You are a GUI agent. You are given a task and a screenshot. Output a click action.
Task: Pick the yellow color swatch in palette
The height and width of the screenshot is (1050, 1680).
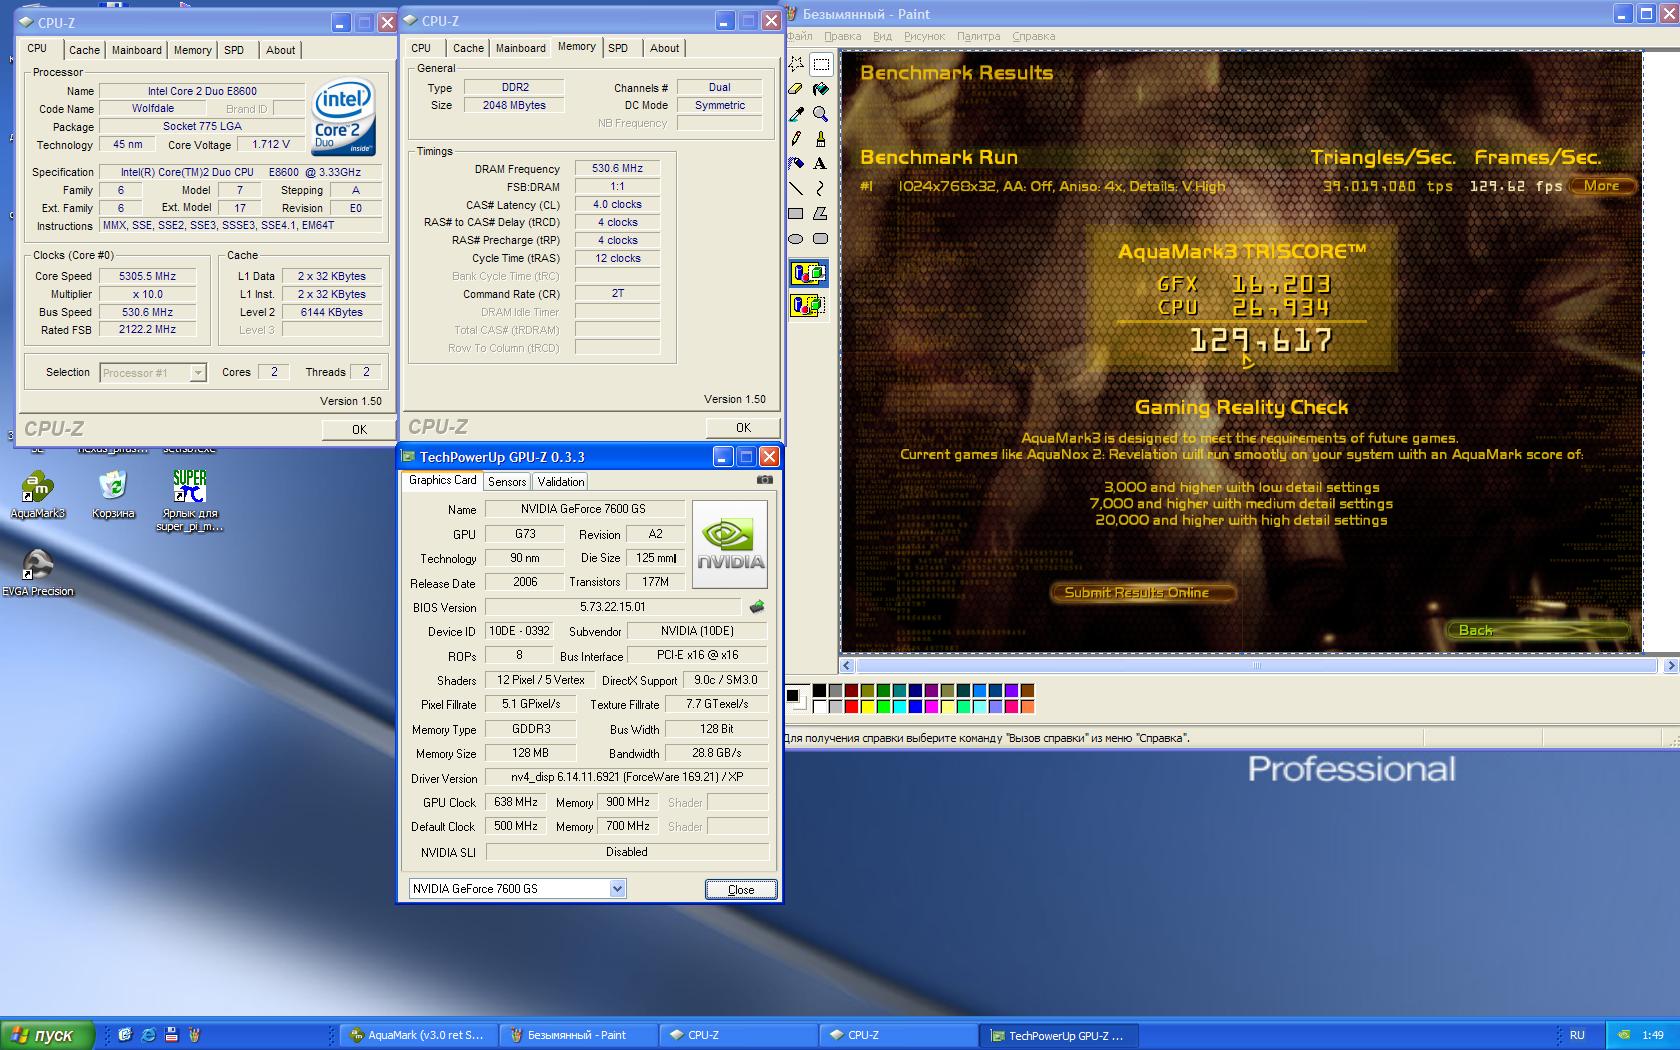(x=867, y=707)
